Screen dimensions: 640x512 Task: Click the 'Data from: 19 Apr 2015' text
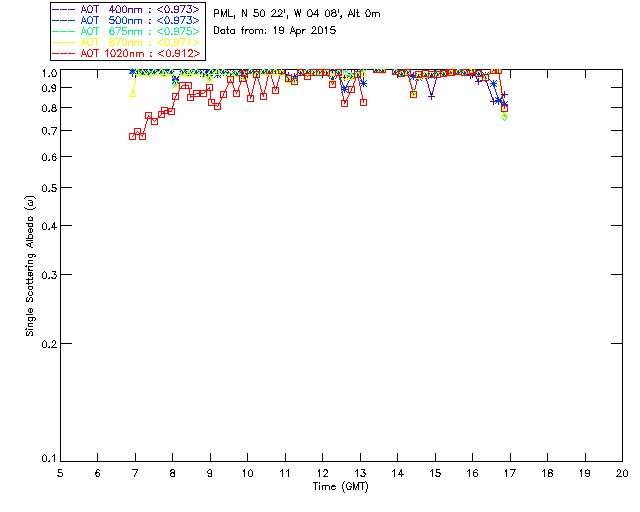275,31
